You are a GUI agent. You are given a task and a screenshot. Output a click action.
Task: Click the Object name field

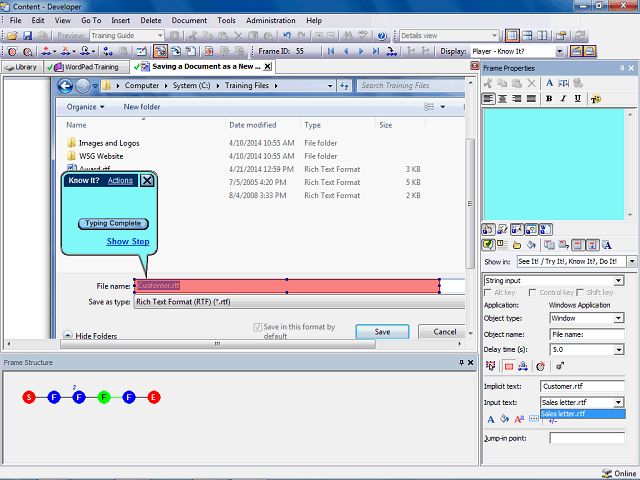[587, 334]
